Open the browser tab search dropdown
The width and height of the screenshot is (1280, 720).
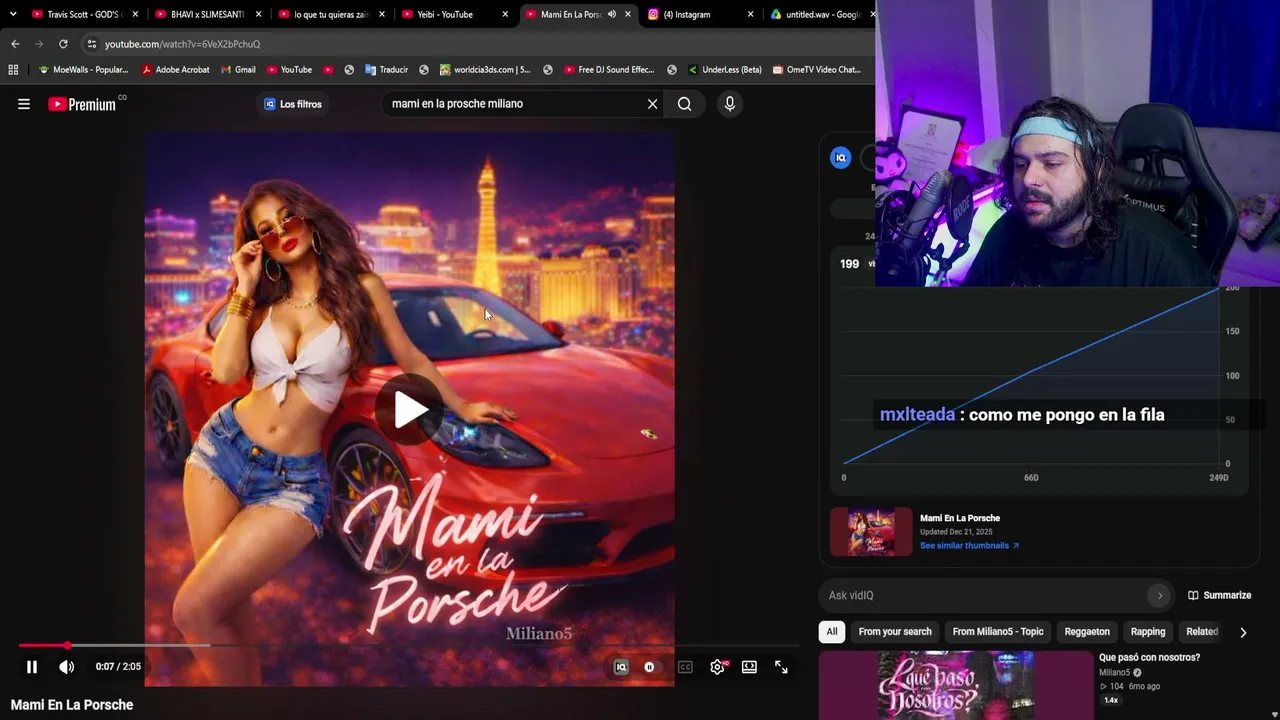[12, 14]
